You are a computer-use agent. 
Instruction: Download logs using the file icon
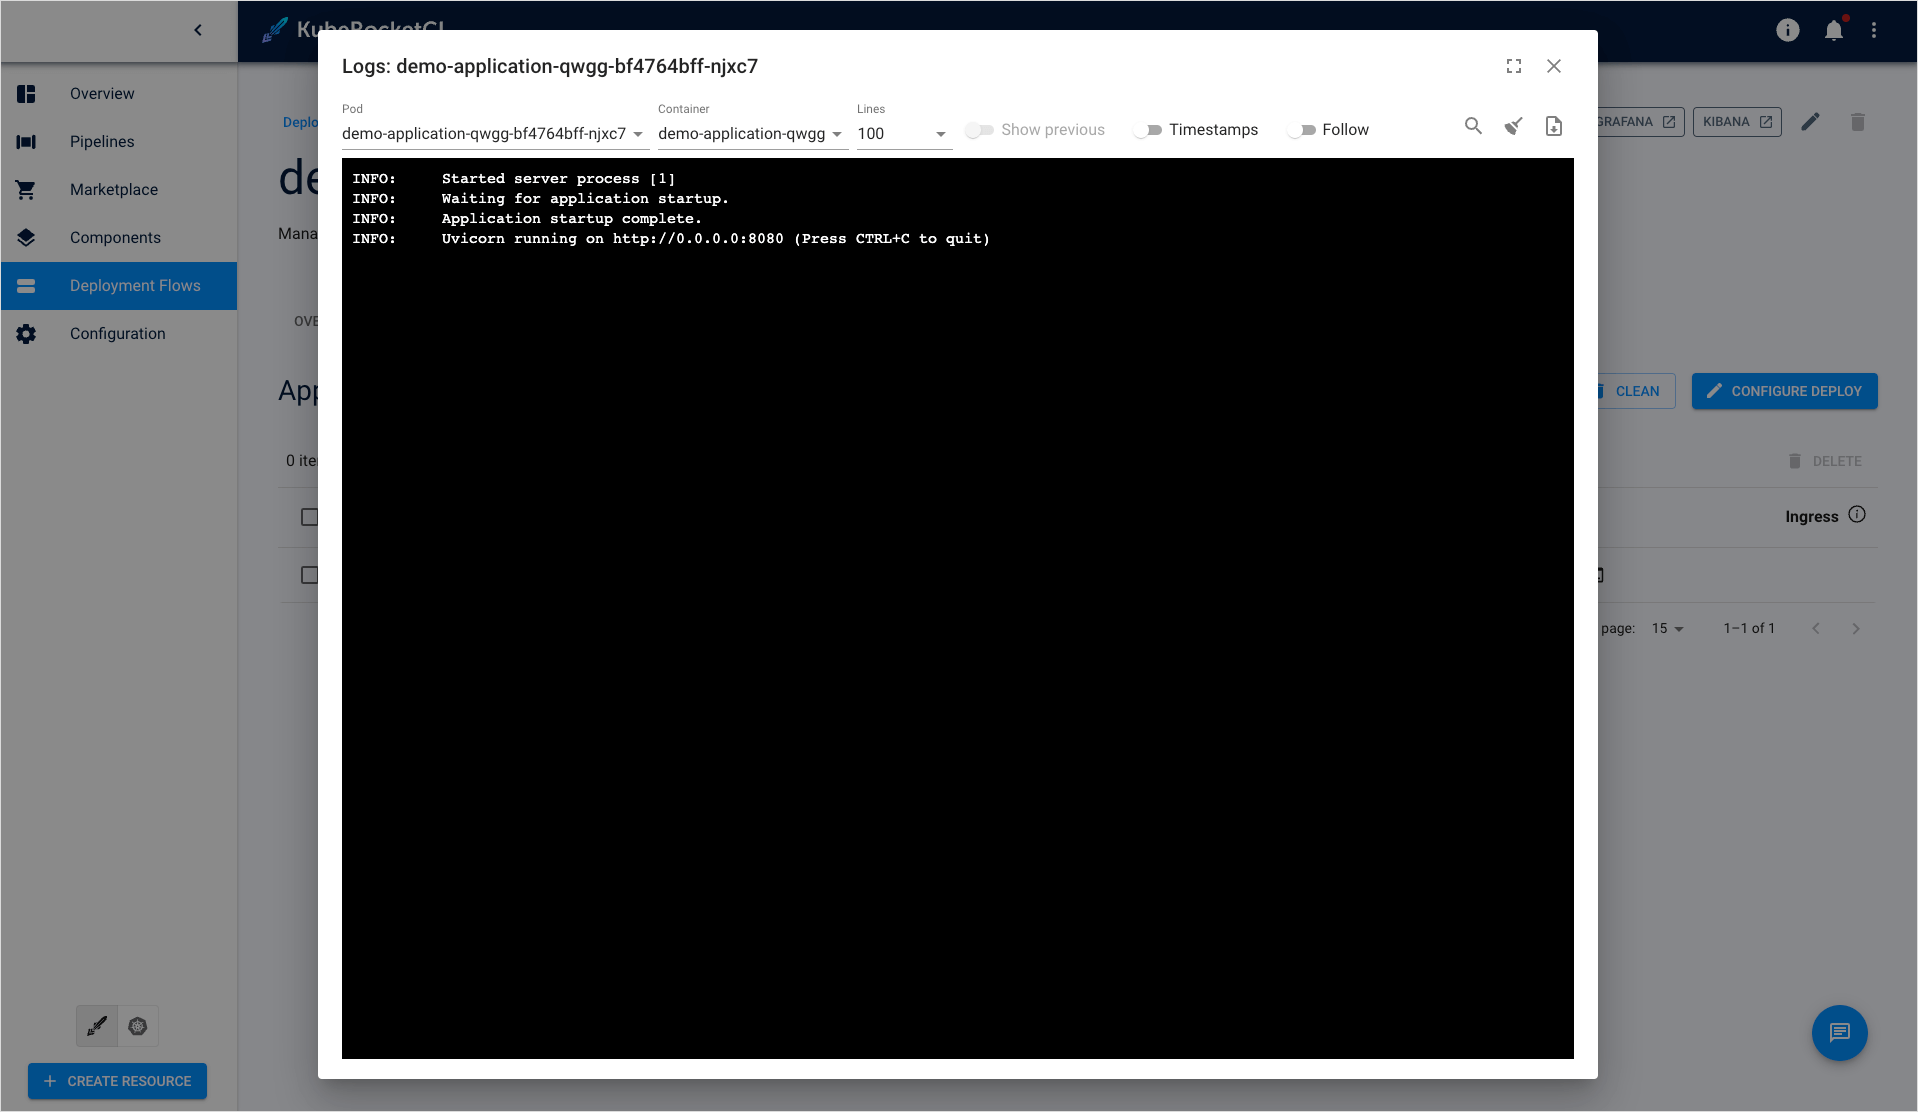(1553, 126)
